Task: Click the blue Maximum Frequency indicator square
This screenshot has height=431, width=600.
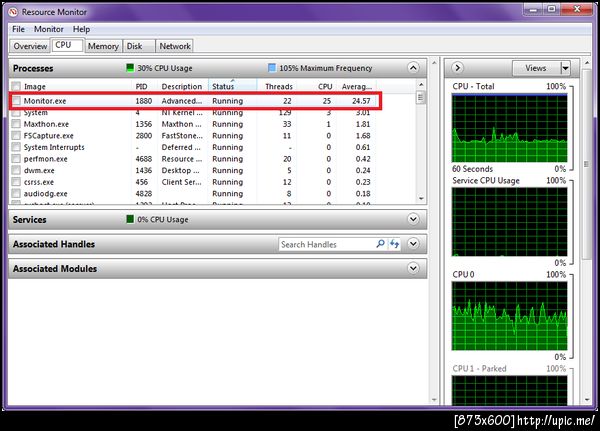Action: click(x=272, y=68)
